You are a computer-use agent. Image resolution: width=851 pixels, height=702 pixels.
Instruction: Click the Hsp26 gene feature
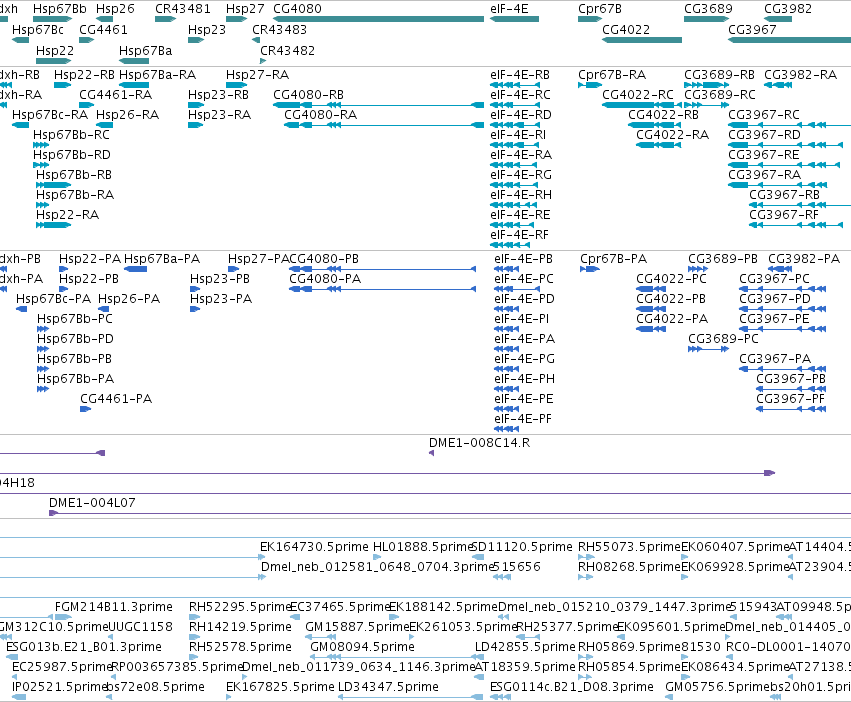[x=105, y=19]
